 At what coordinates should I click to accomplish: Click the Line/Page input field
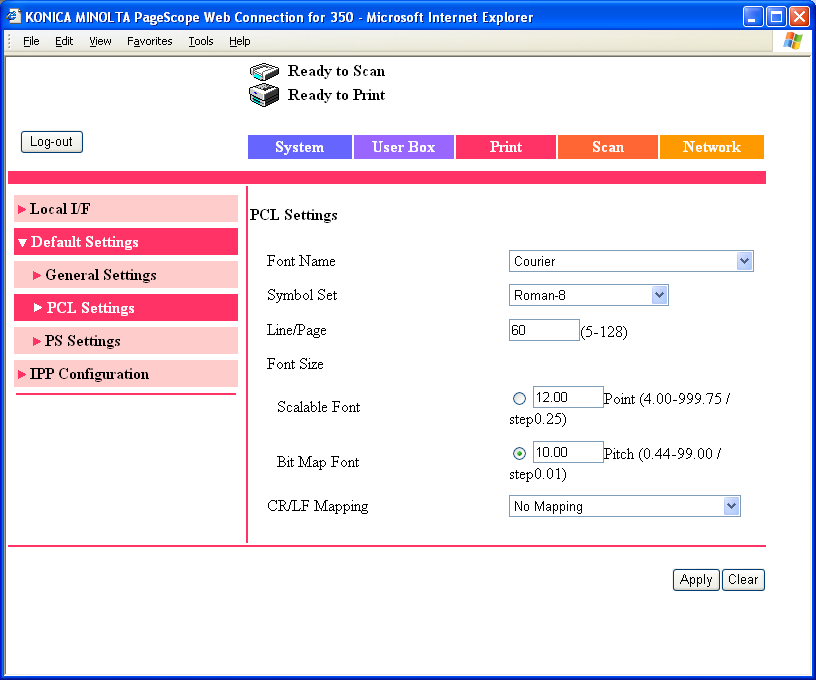click(x=544, y=330)
